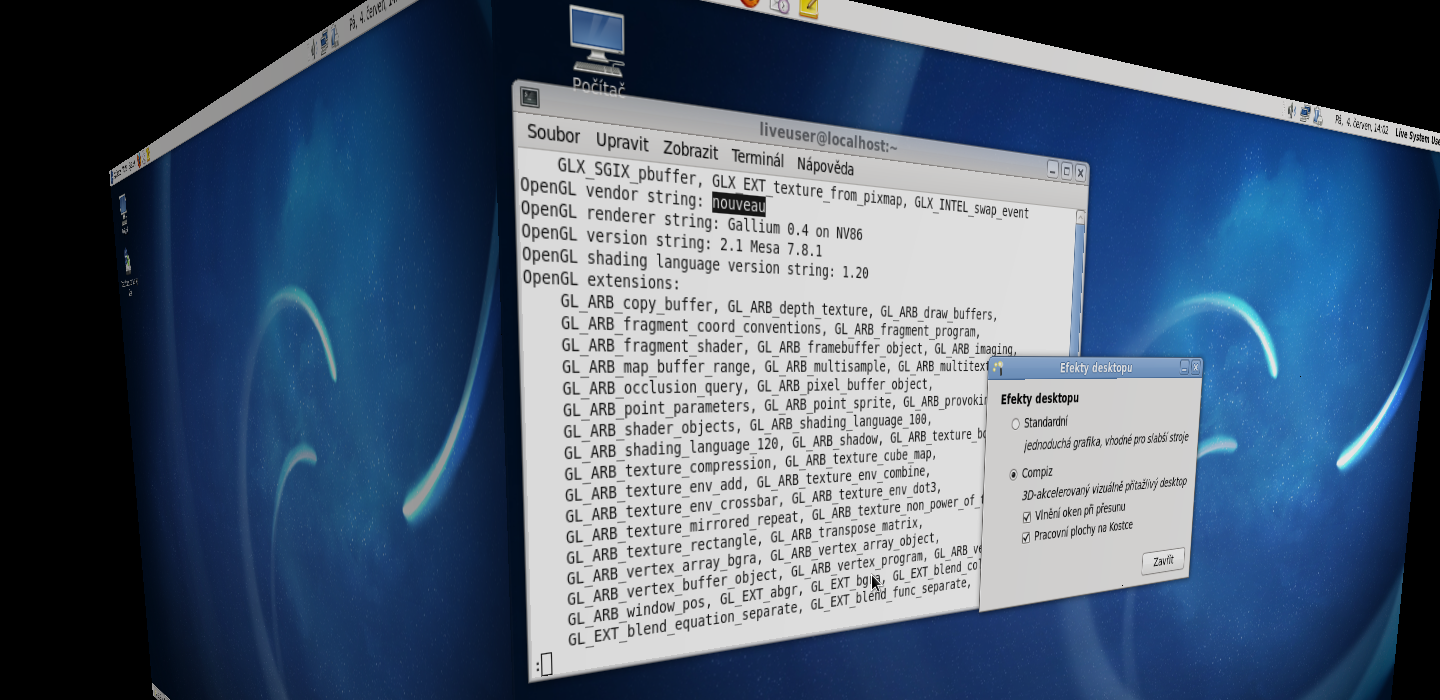The height and width of the screenshot is (700, 1440).
Task: Click the GLX_SGIX_pbuffer text
Action: pos(629,171)
